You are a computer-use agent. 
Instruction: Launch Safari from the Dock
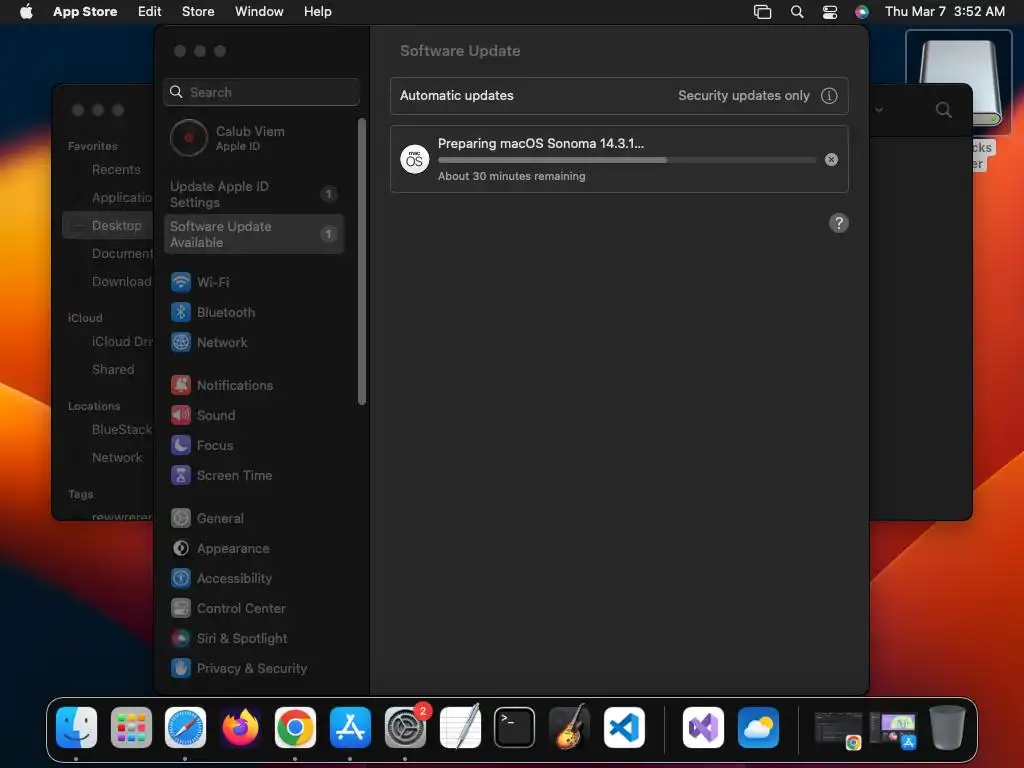(185, 728)
